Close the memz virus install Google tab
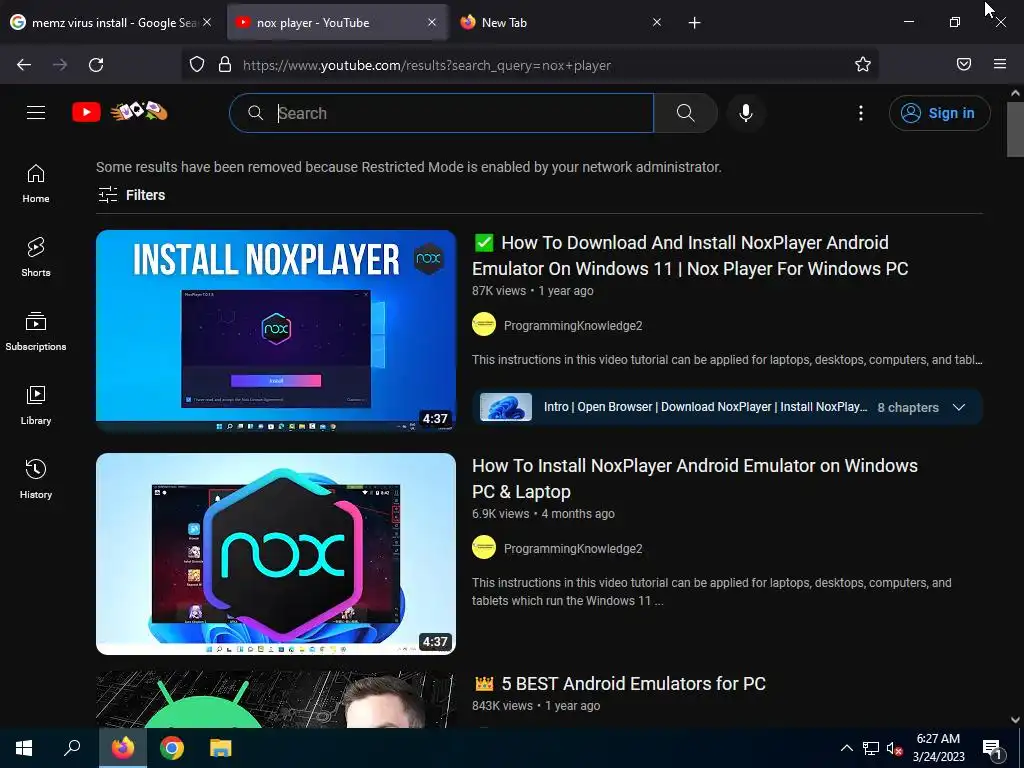 pos(207,22)
